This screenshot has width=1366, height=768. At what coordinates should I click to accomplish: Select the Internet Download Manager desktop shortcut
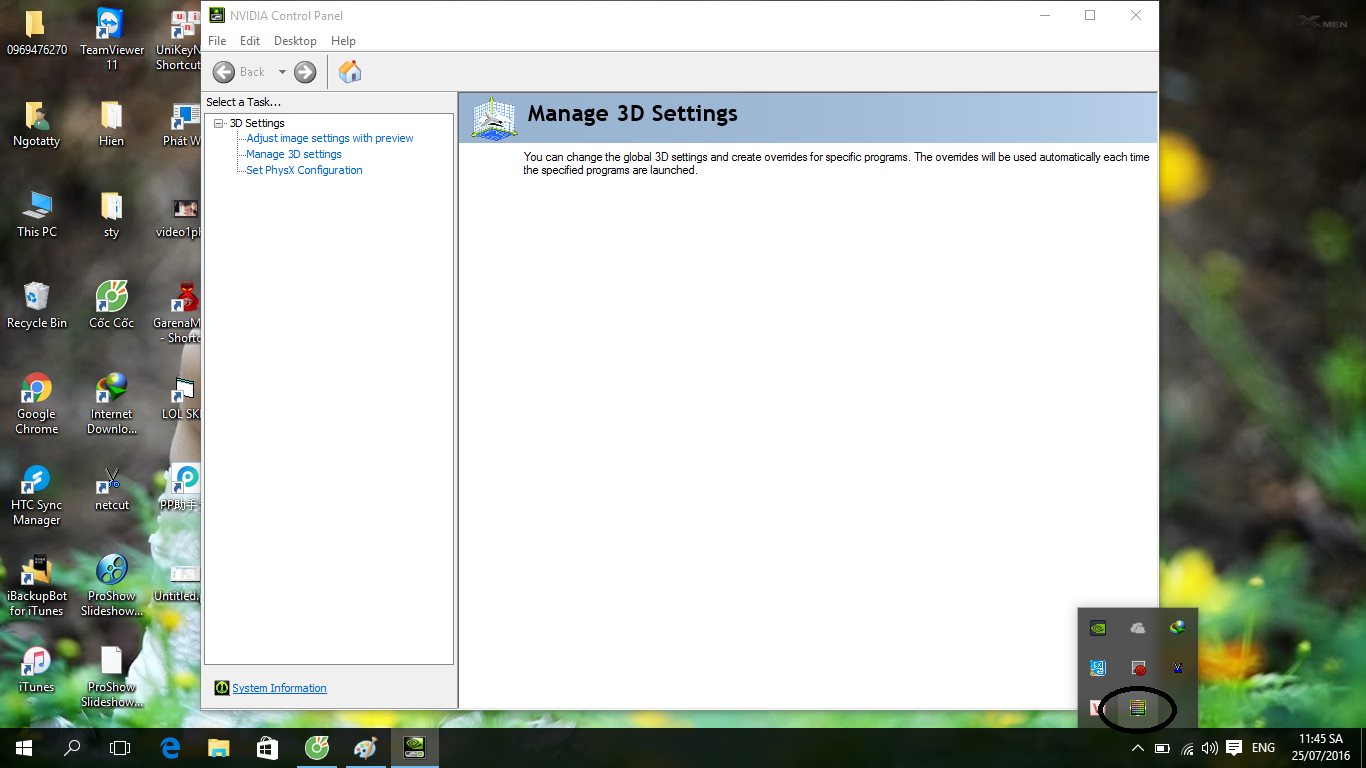pyautogui.click(x=111, y=404)
